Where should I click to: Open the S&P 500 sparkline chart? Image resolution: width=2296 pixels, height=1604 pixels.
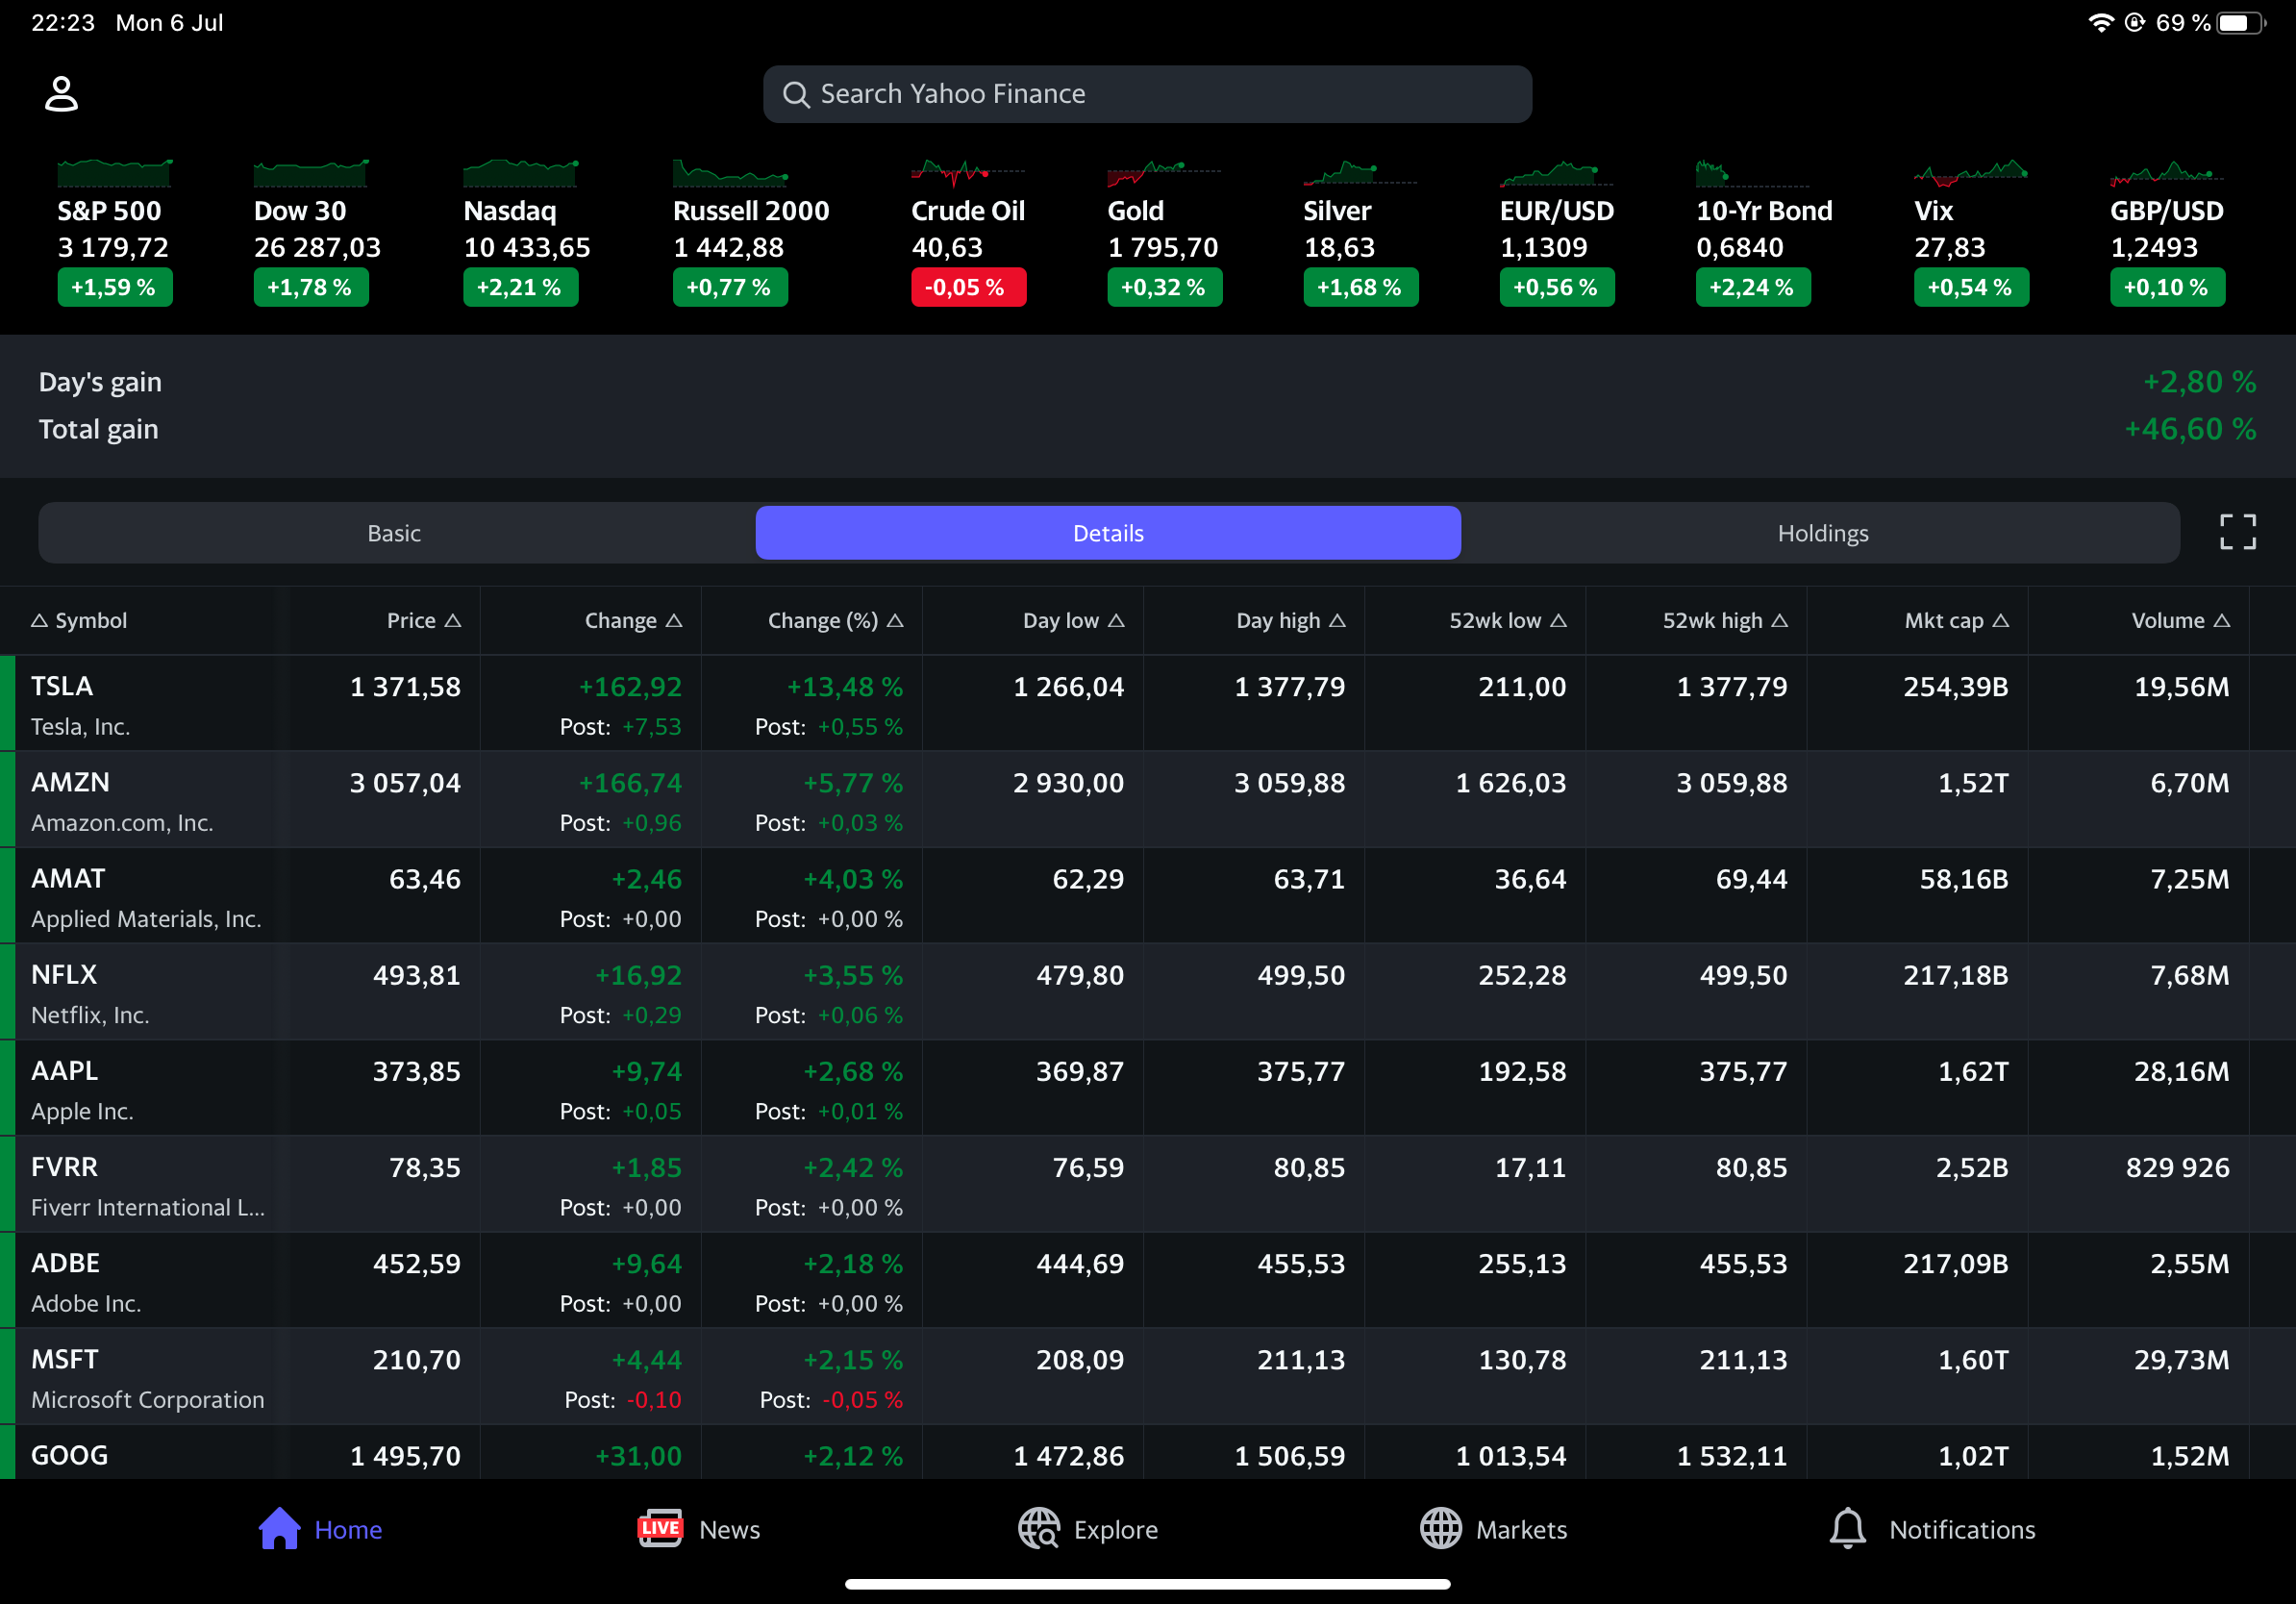114,173
